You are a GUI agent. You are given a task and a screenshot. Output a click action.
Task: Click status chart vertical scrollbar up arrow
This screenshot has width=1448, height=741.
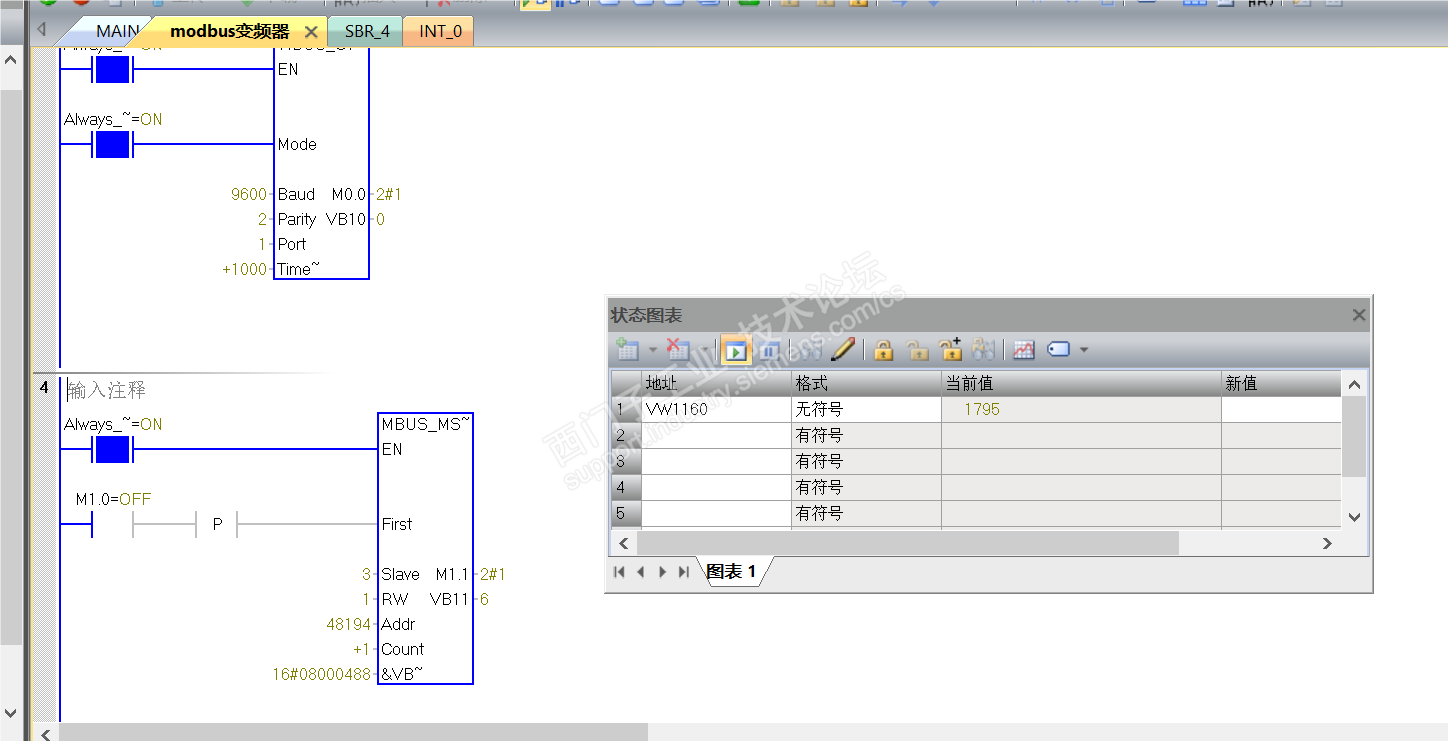(1354, 385)
